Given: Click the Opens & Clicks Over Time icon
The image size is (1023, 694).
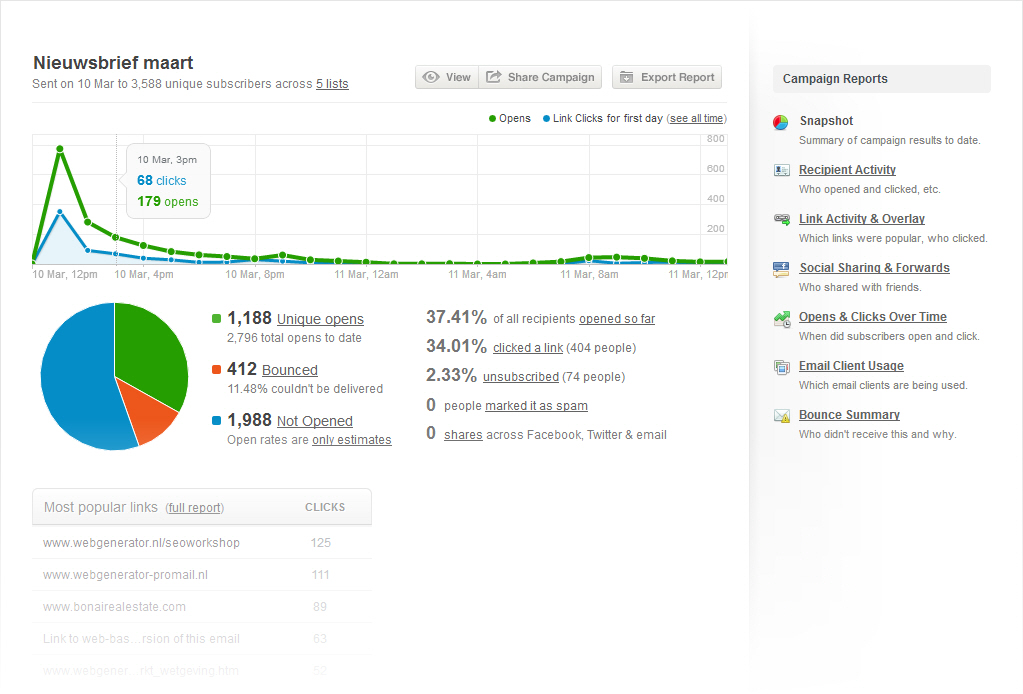Looking at the screenshot, I should point(781,318).
